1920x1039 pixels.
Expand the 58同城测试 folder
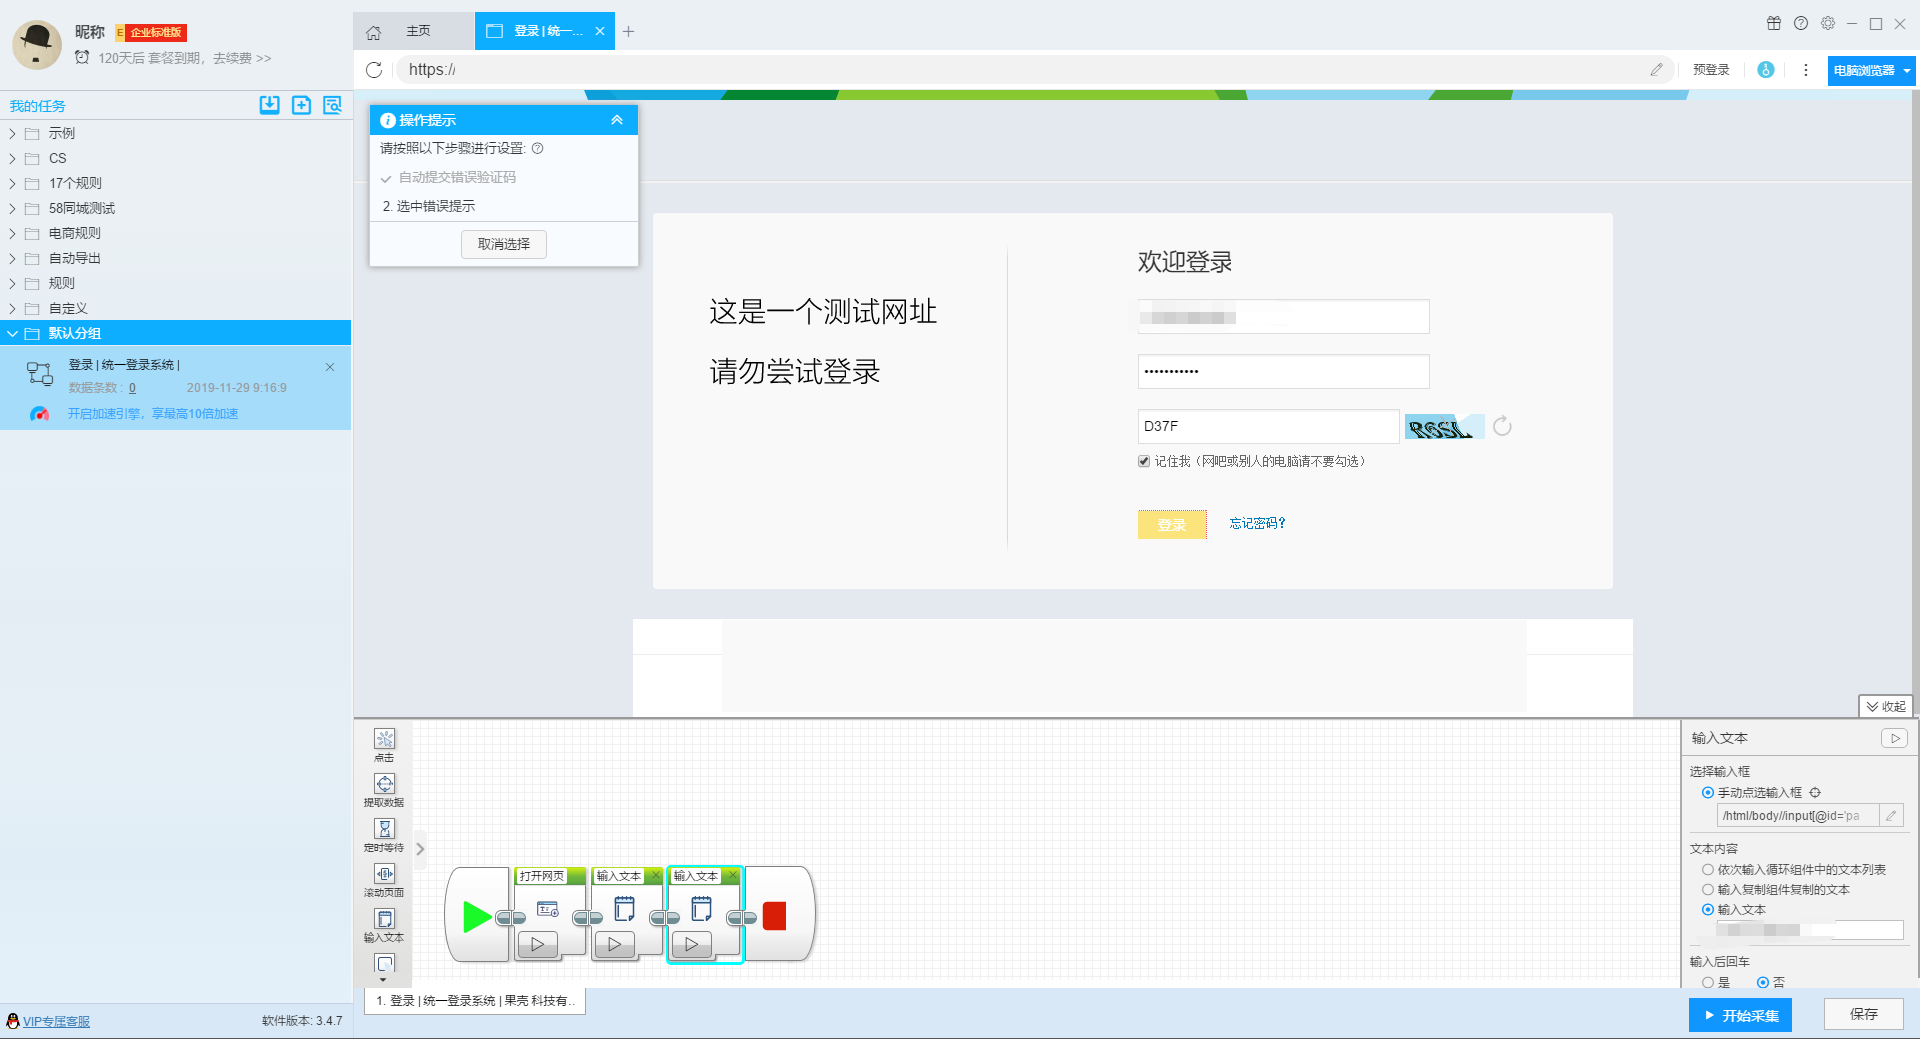coord(13,208)
